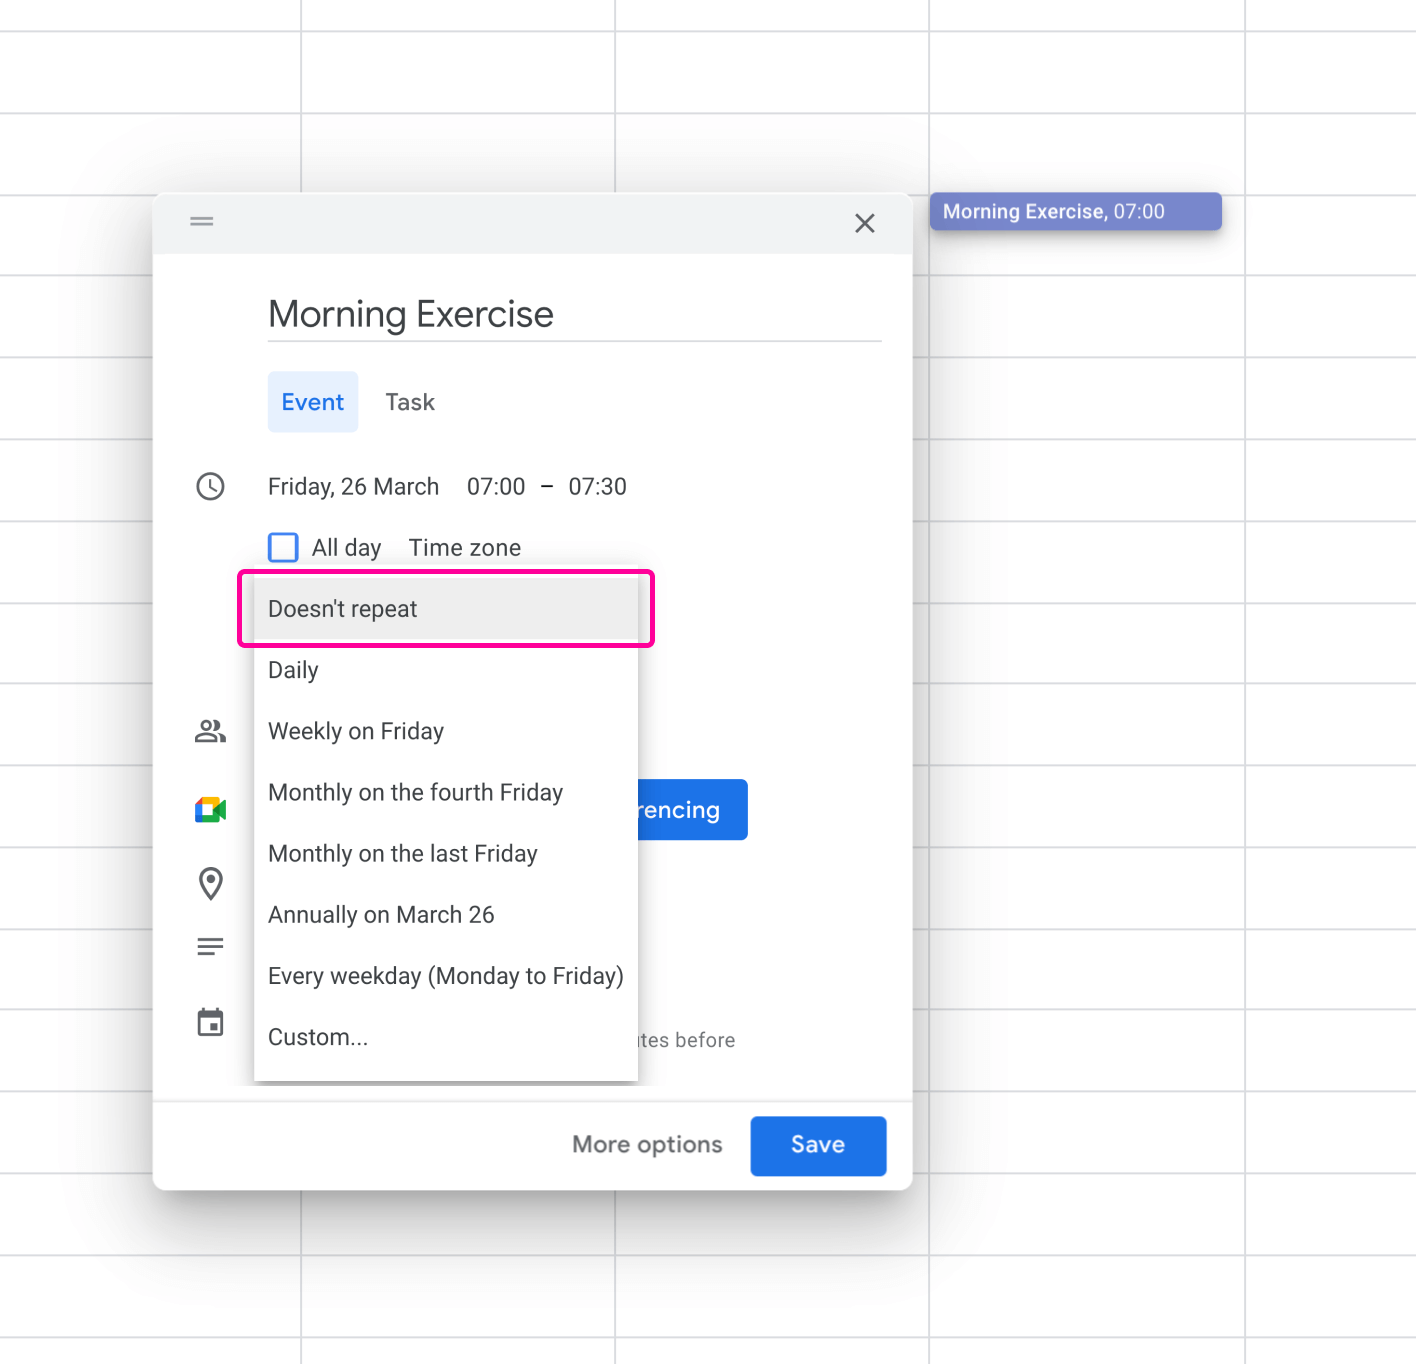Click the drag handle at dialog top
The width and height of the screenshot is (1416, 1364).
[202, 221]
